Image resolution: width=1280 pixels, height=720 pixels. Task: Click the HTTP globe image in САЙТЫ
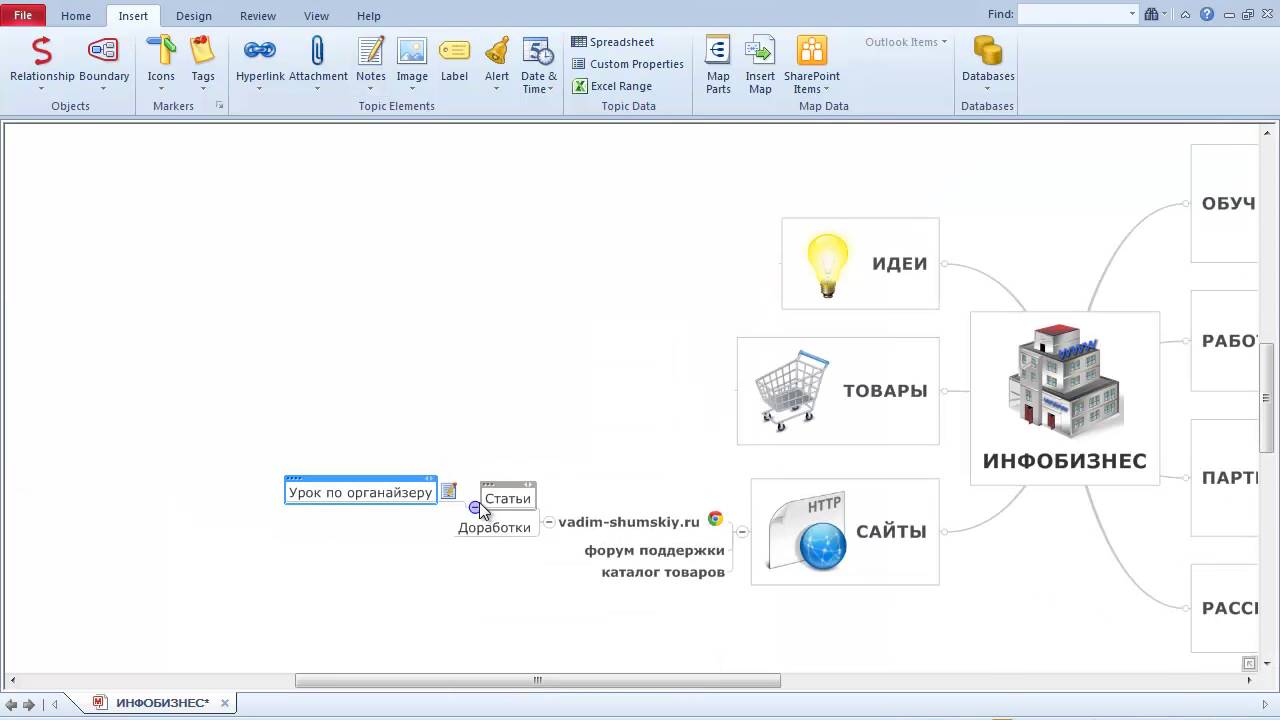808,531
